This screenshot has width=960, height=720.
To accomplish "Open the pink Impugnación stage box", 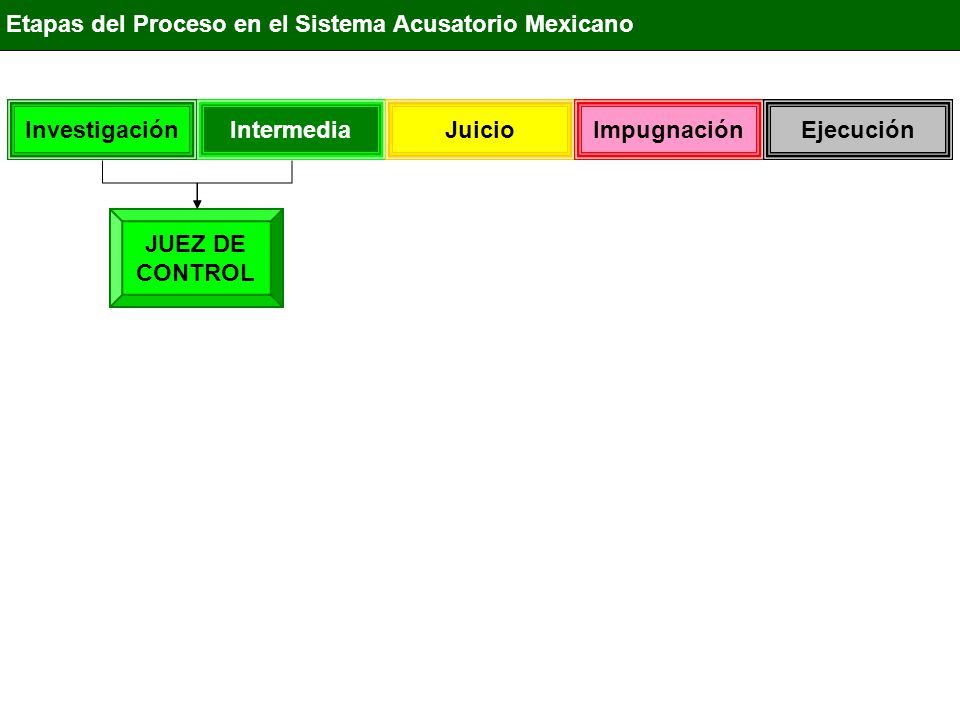I will click(669, 130).
